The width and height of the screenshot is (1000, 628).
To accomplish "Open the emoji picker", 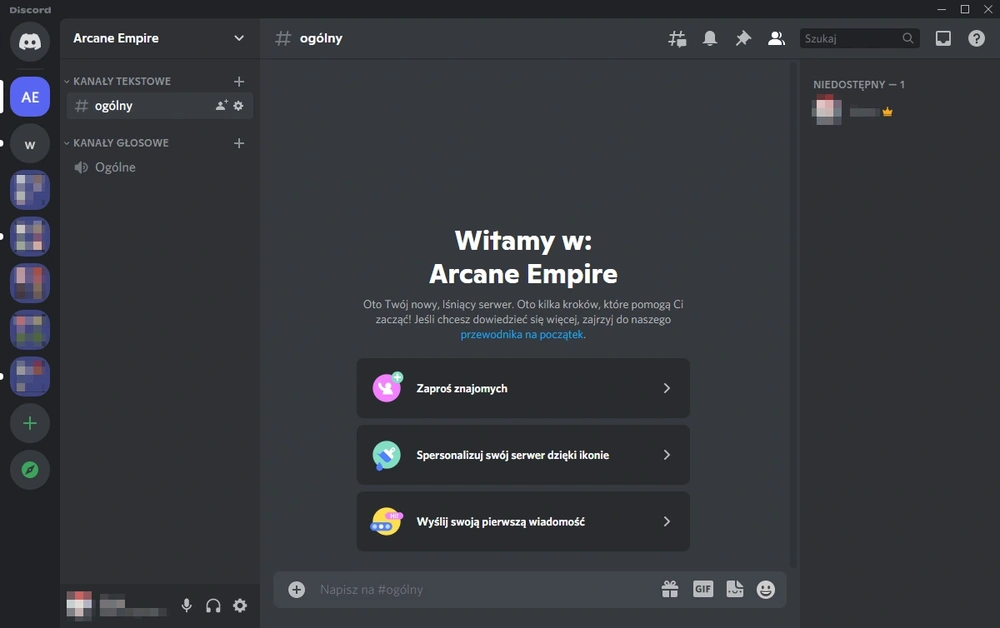I will point(766,589).
